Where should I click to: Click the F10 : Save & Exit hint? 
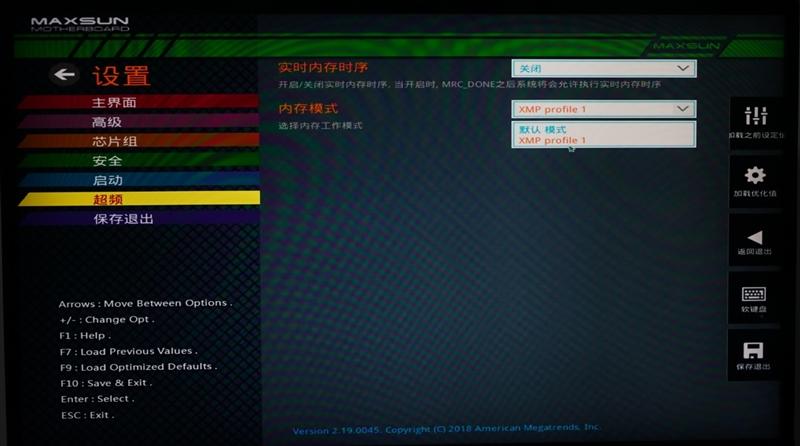pos(106,383)
